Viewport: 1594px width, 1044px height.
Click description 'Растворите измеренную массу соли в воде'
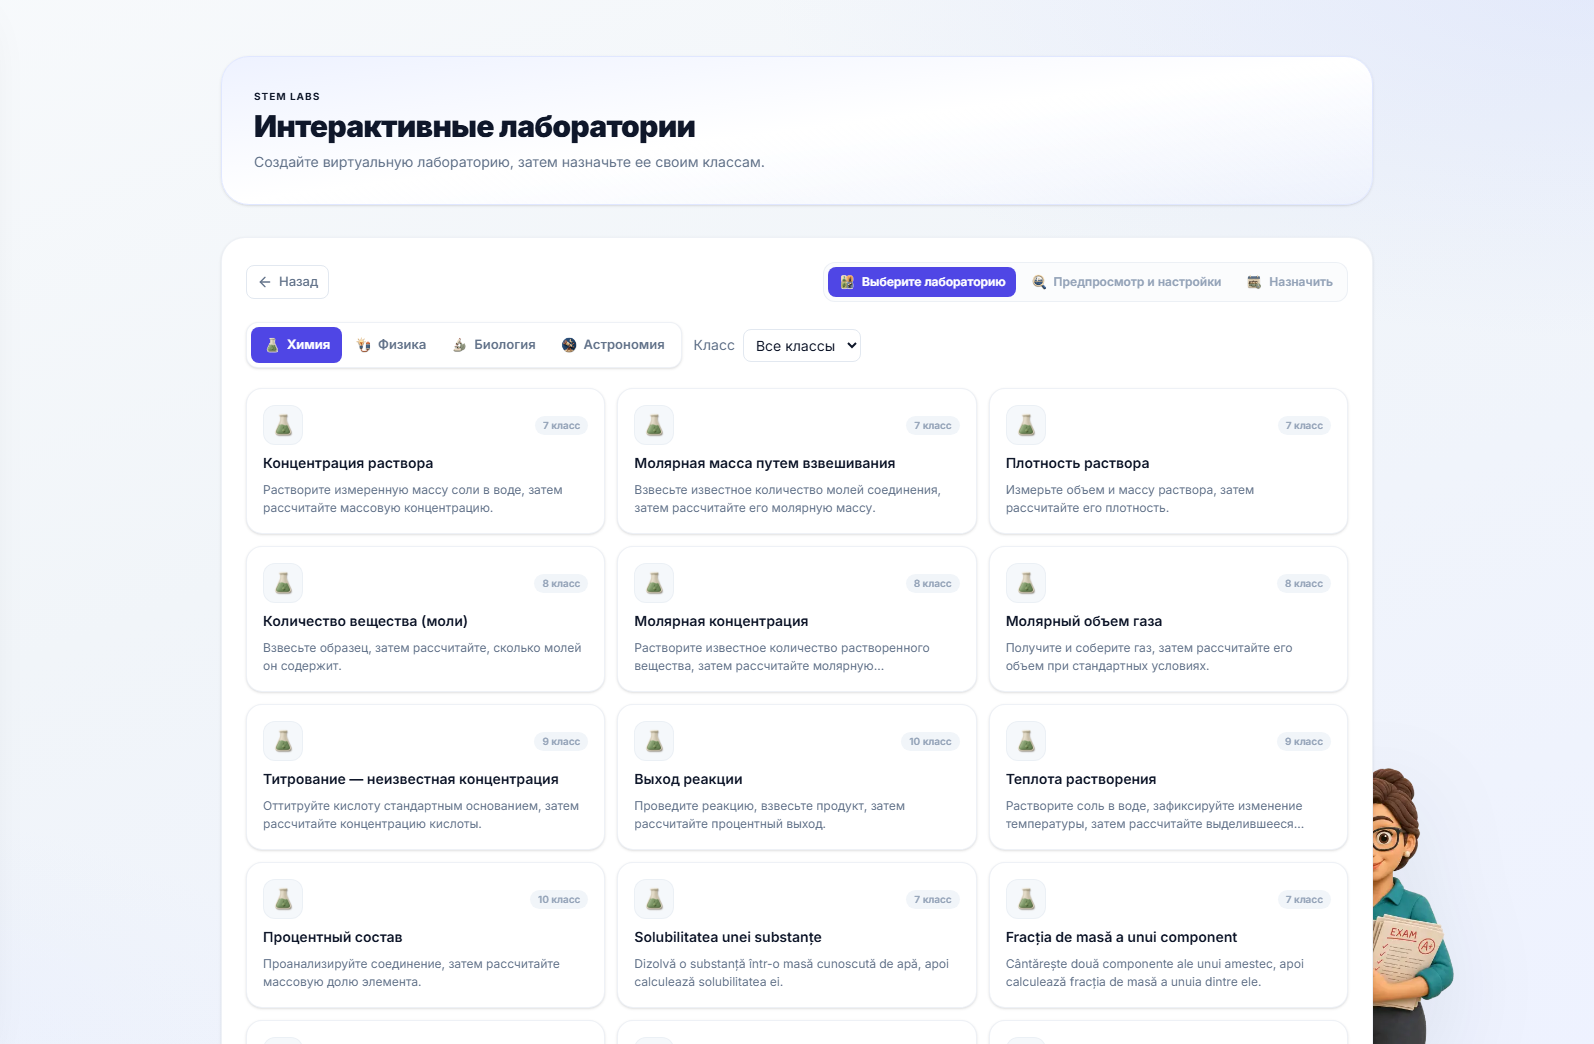(x=413, y=499)
